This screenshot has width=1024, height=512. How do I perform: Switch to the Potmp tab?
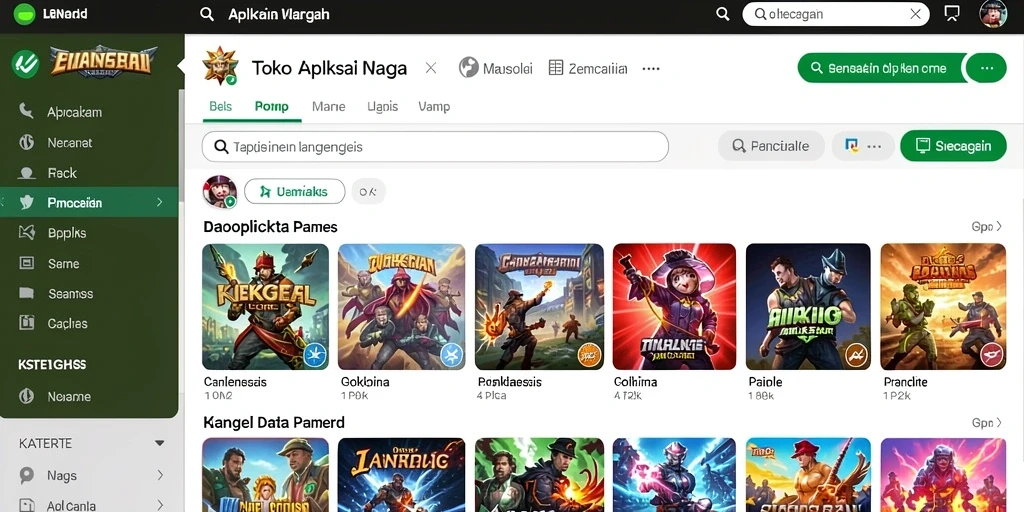[x=272, y=106]
